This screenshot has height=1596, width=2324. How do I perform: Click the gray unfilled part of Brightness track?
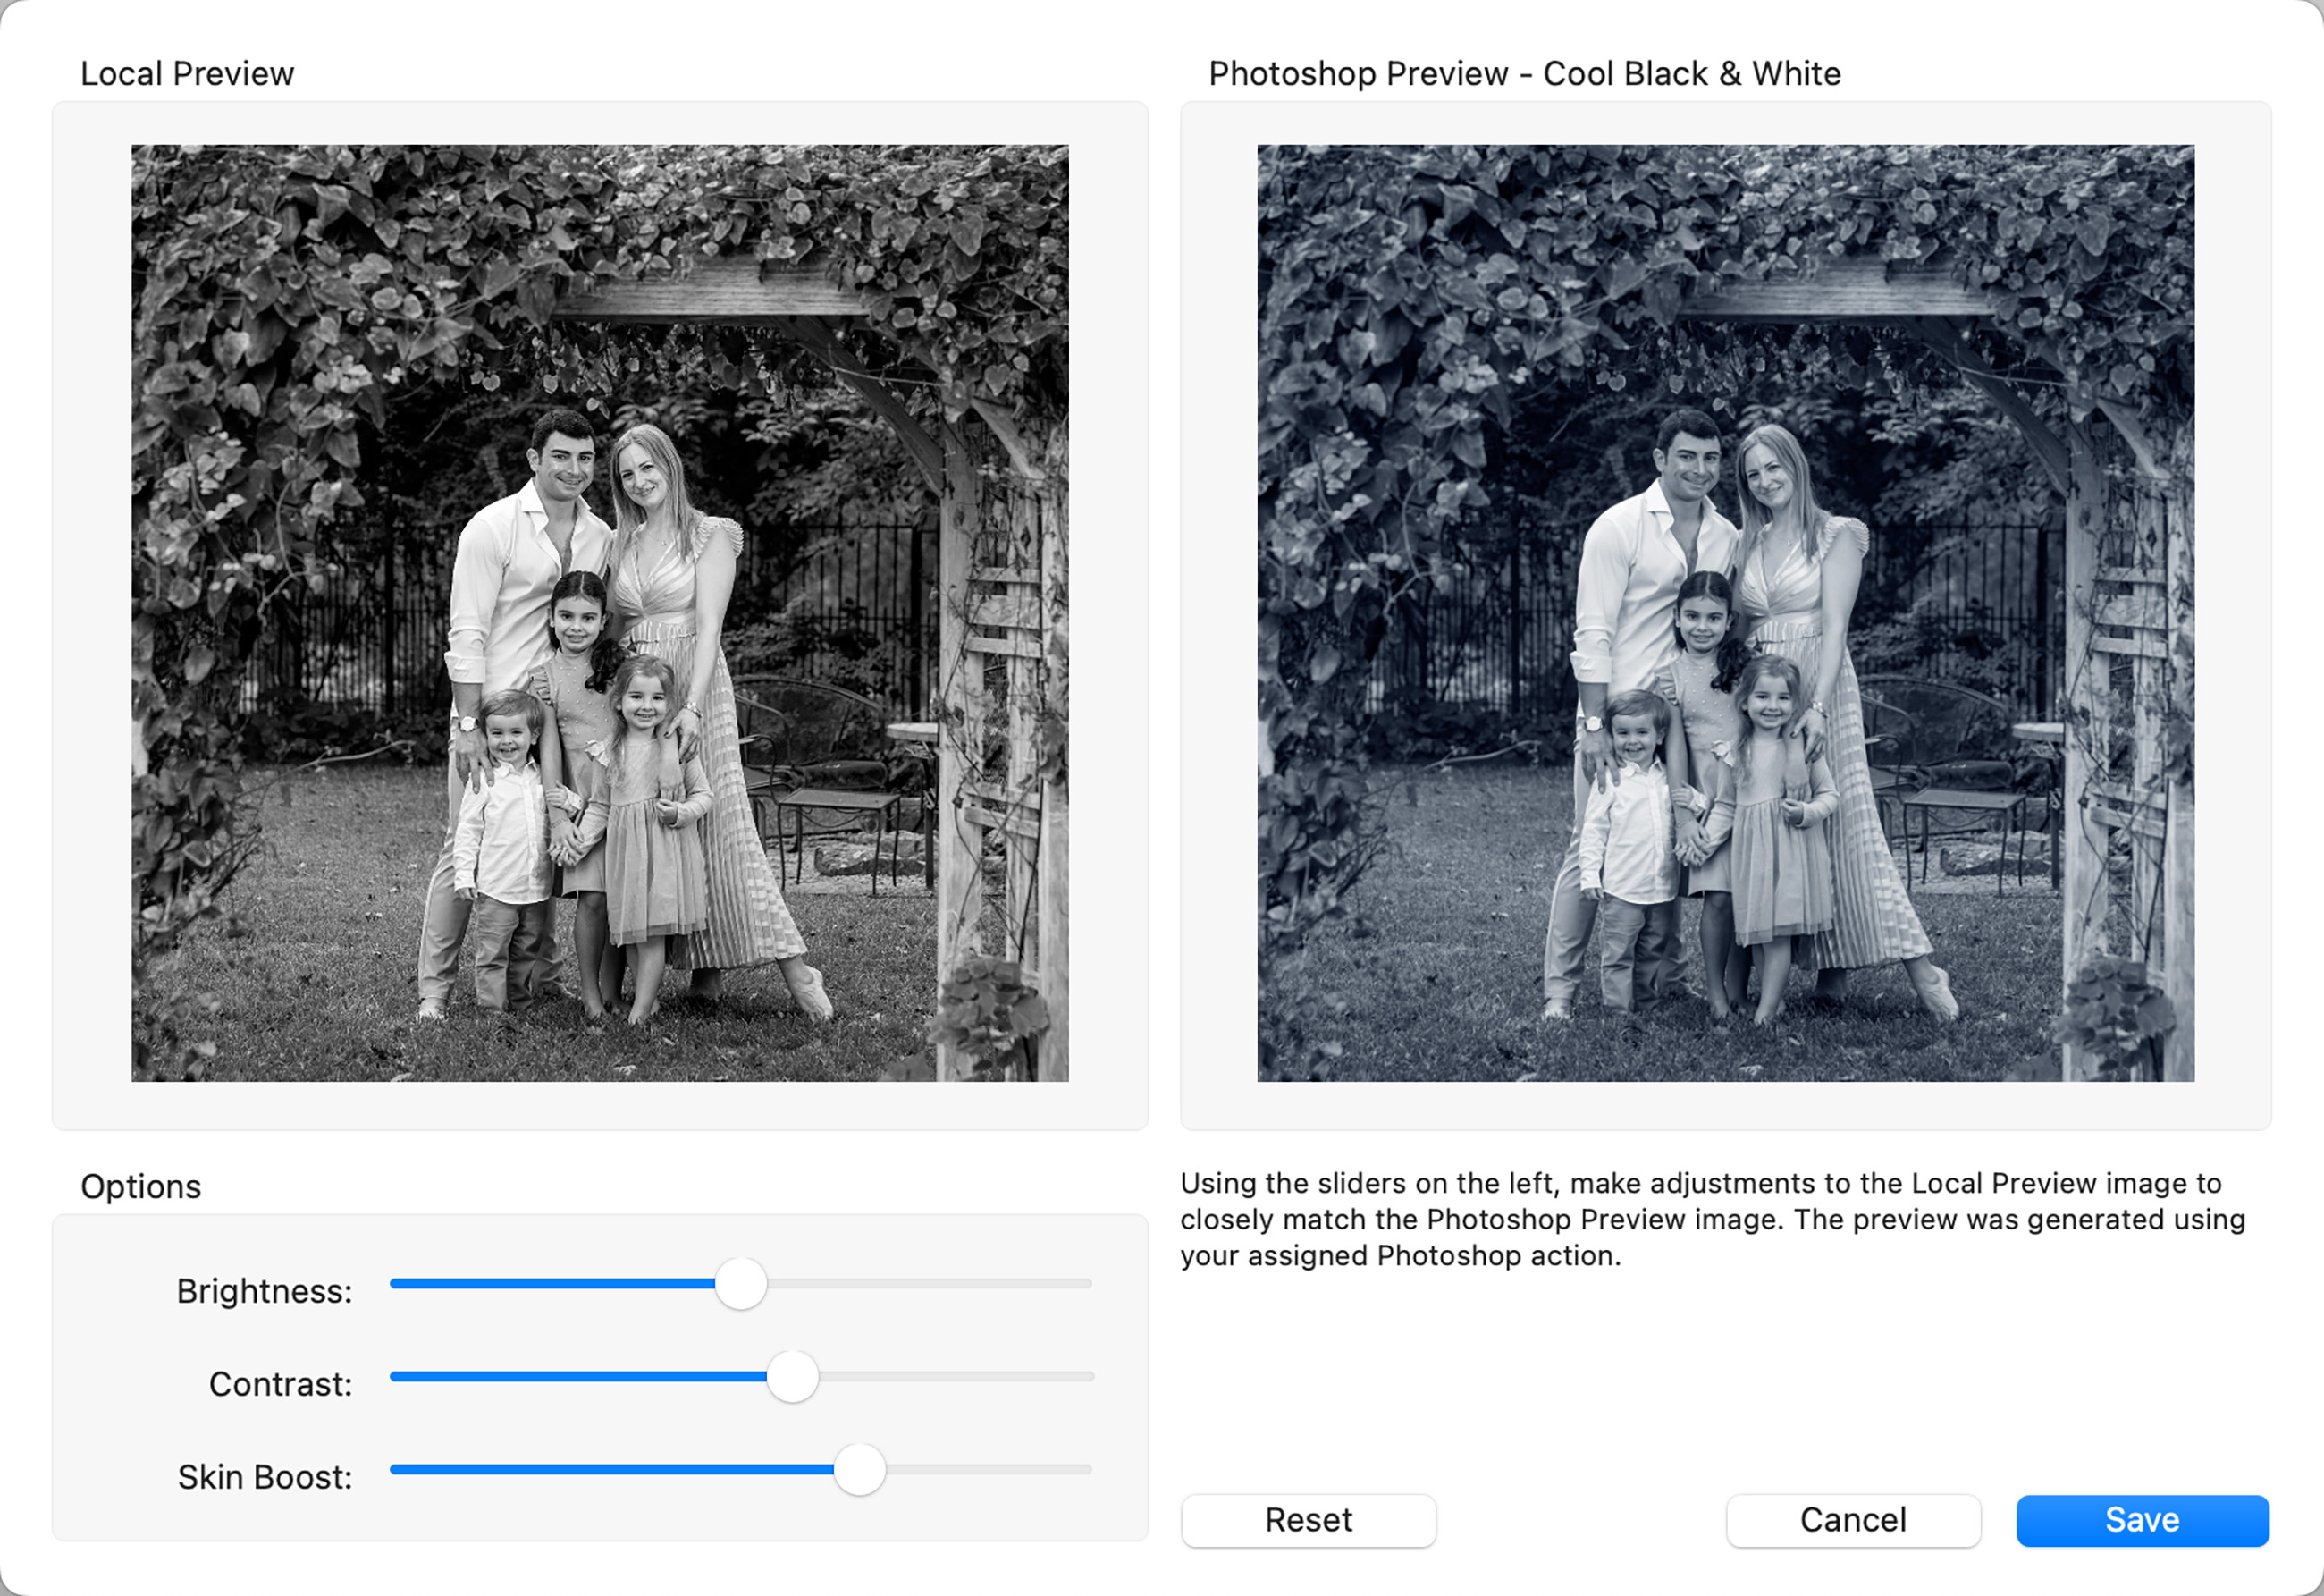(930, 1284)
